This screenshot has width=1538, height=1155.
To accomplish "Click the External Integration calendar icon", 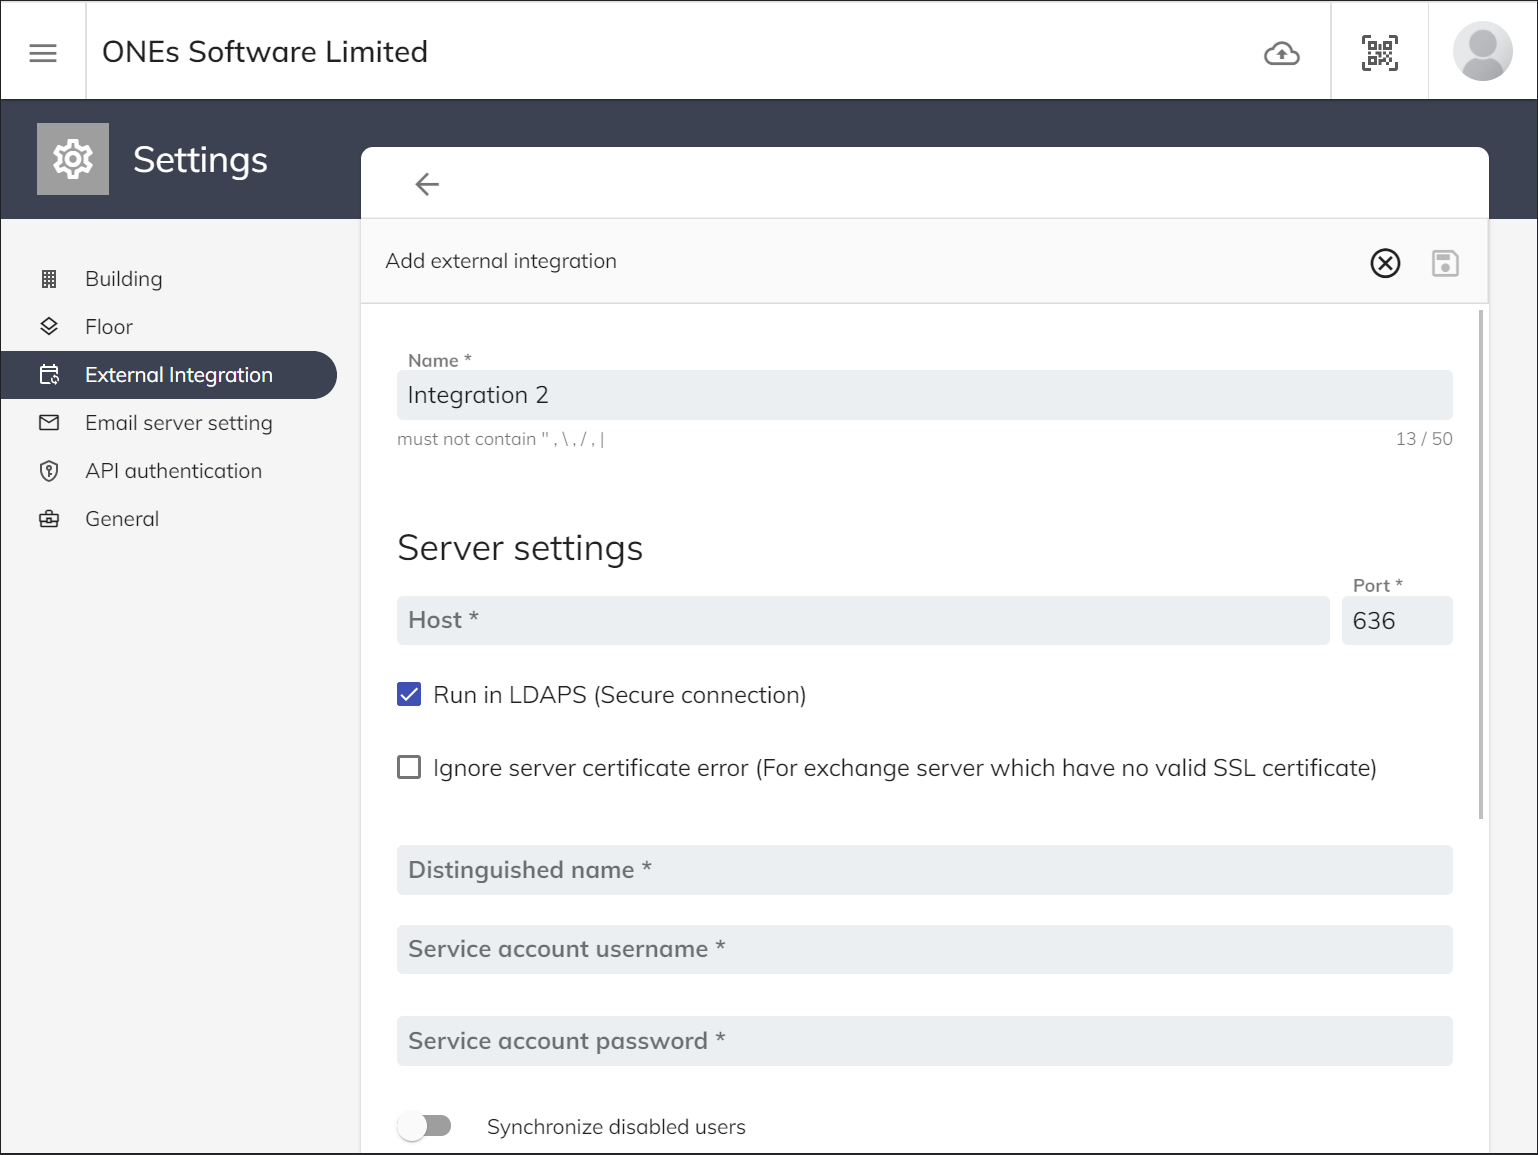I will coord(49,375).
